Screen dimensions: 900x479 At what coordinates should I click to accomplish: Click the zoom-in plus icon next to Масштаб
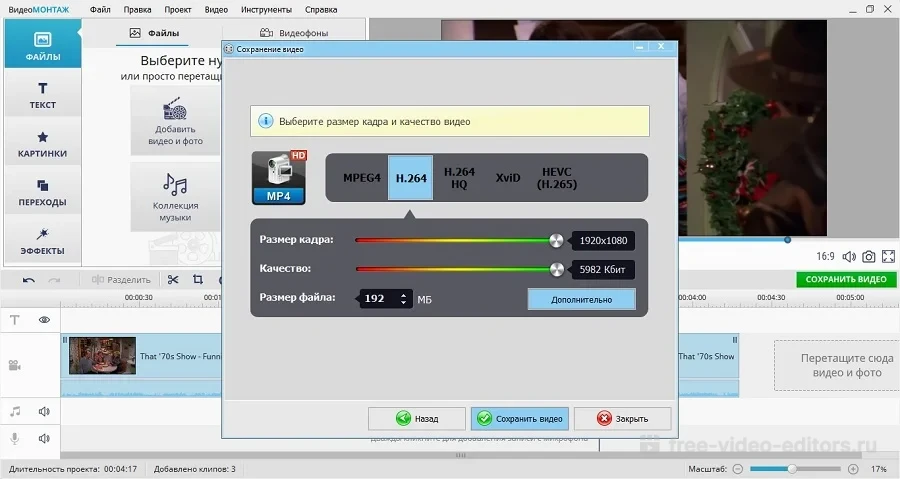coord(853,469)
